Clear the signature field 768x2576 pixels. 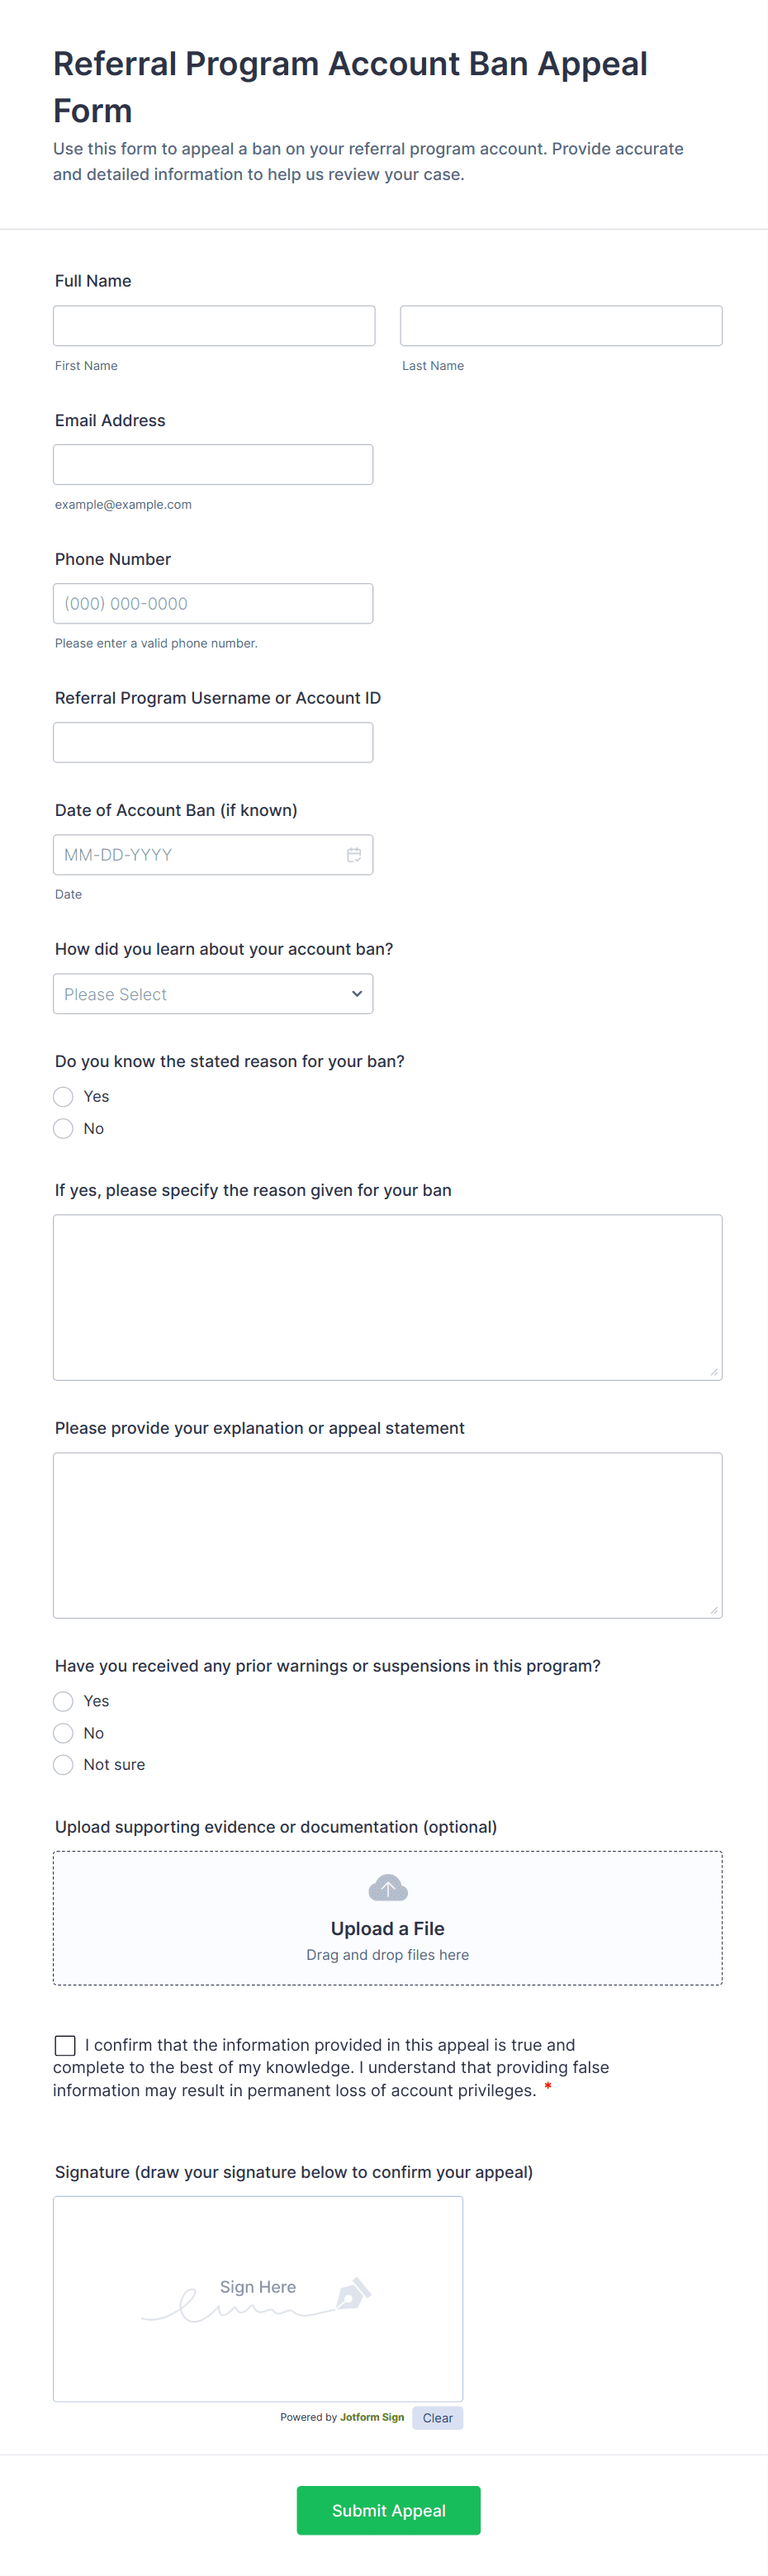437,2418
